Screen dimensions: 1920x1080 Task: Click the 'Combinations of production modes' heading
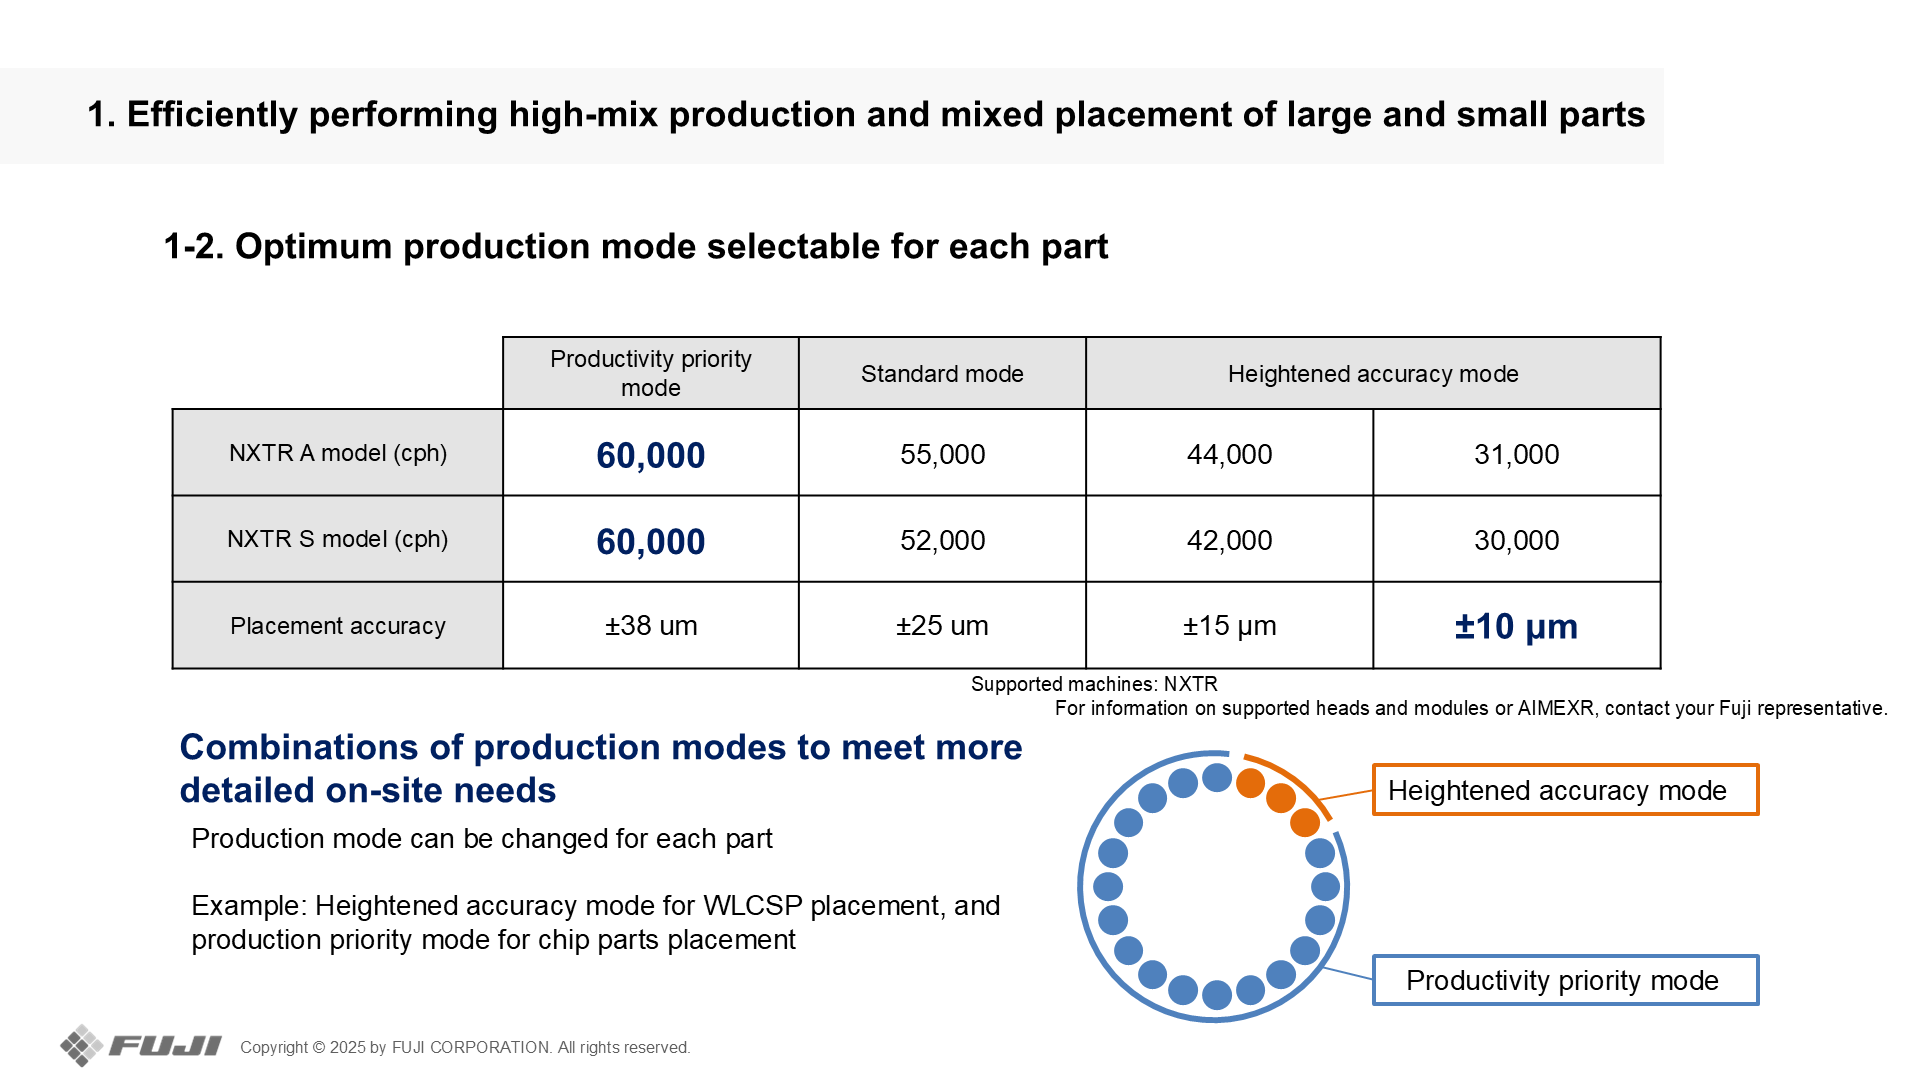[x=601, y=768]
